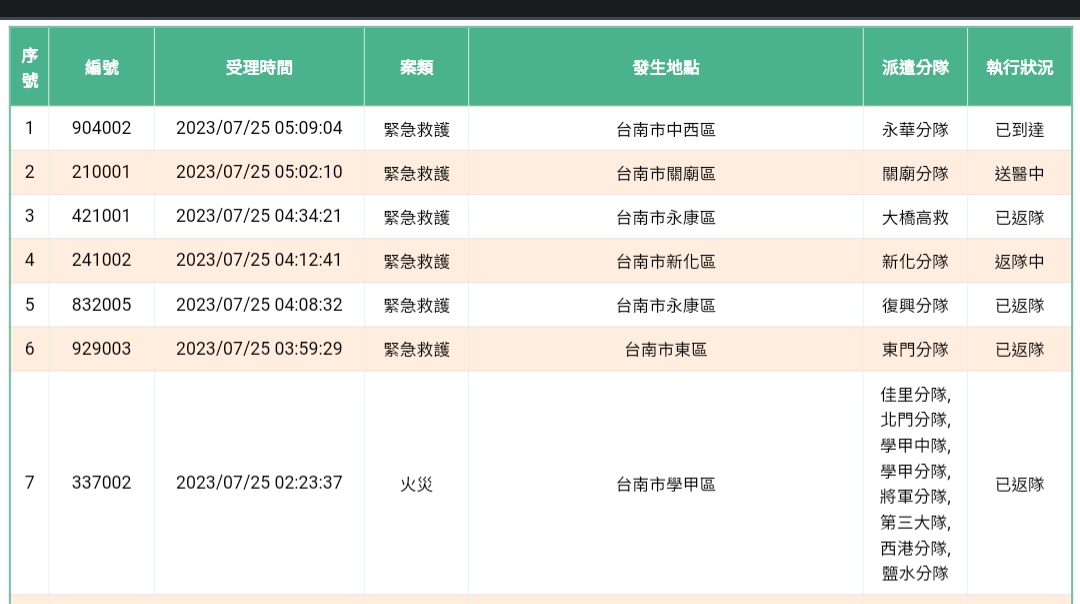Select the 案類 column header

click(416, 68)
